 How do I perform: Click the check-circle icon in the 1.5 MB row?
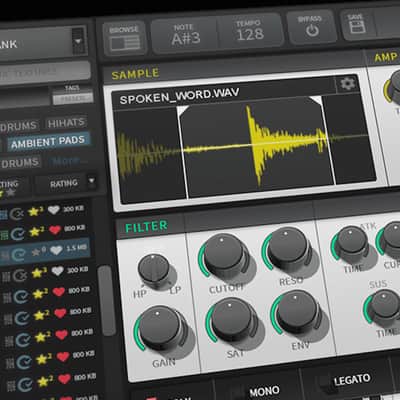point(18,255)
